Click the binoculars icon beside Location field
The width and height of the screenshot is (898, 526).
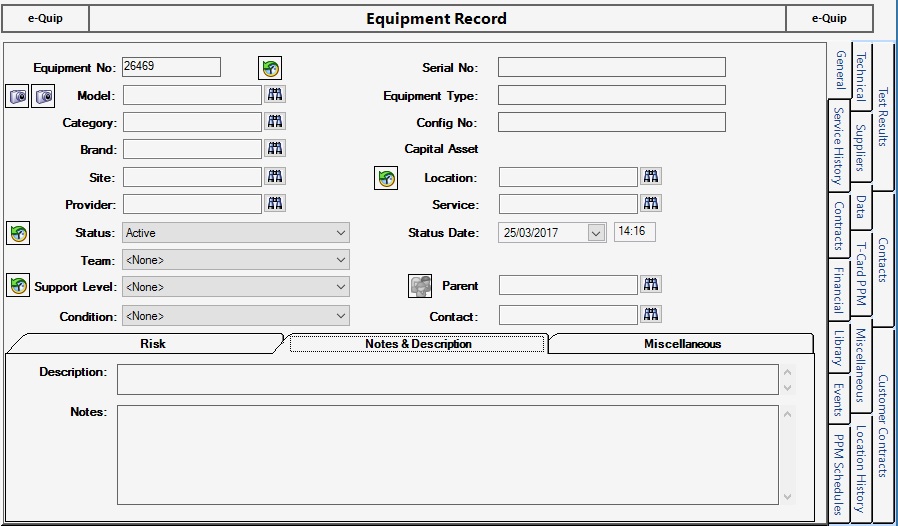click(x=651, y=177)
